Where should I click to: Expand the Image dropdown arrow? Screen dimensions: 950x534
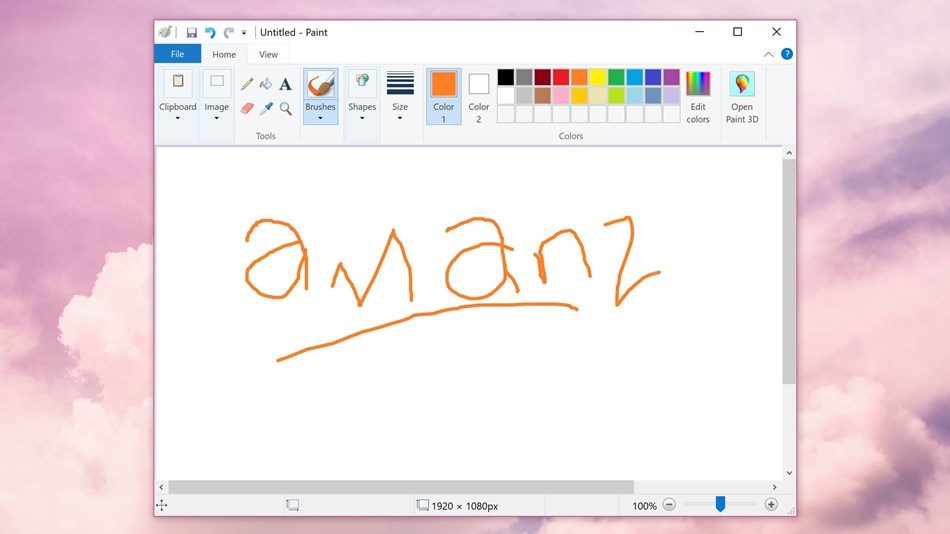coord(216,118)
